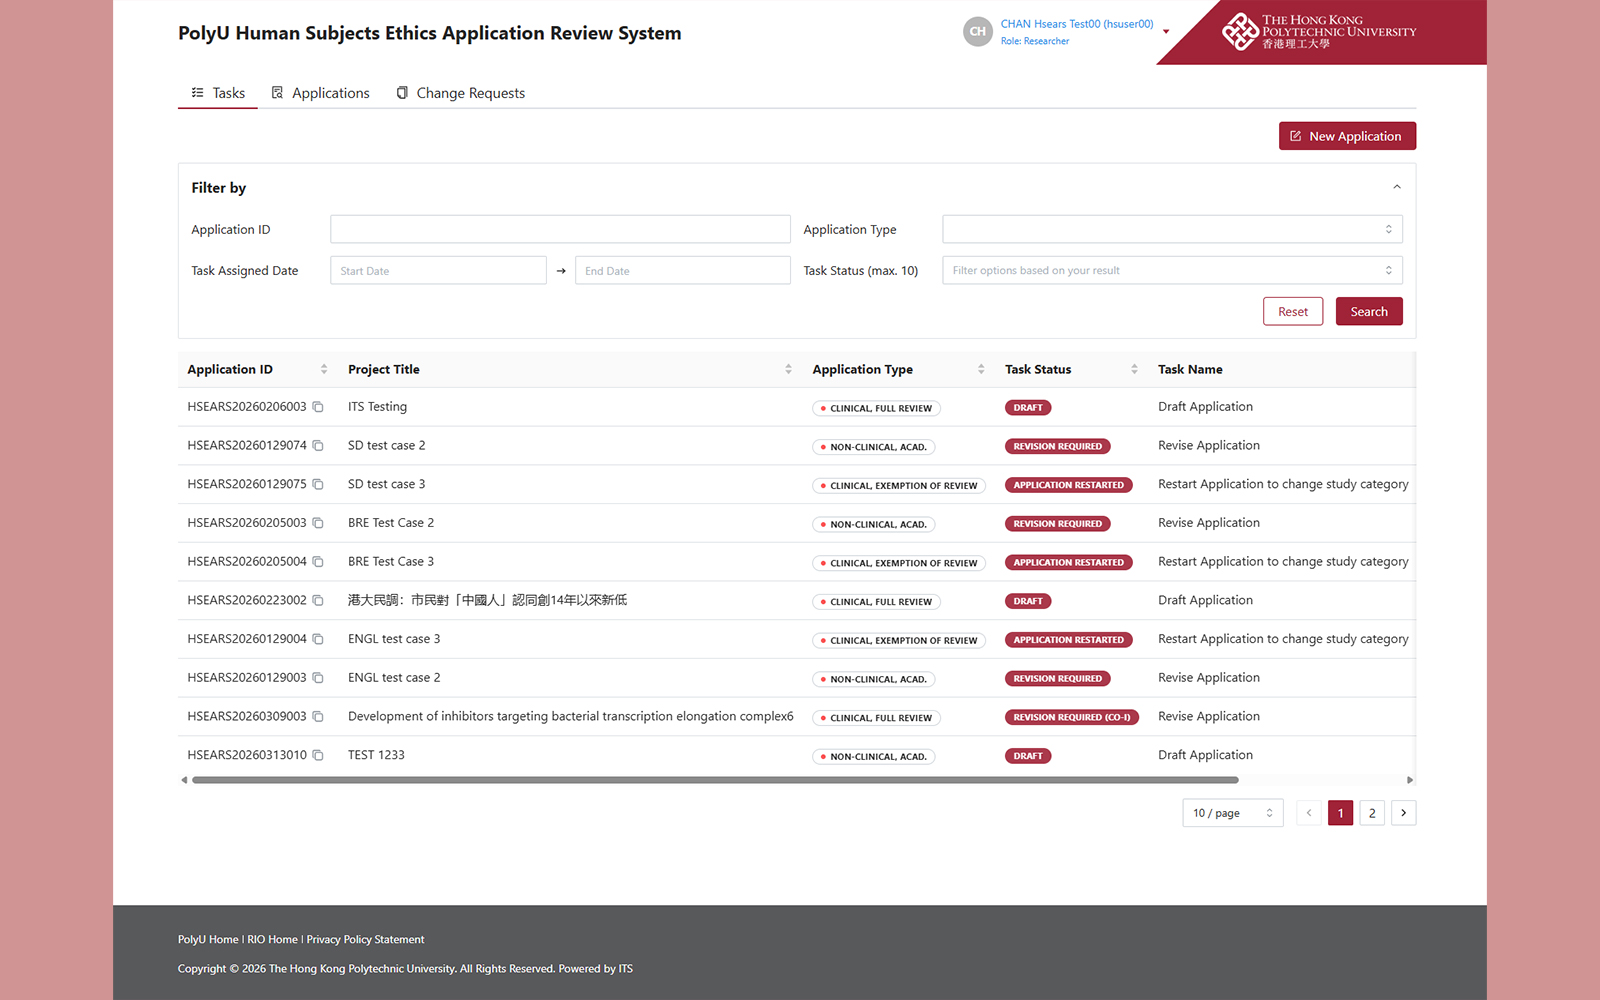1600x1000 pixels.
Task: Click project title ENGL test case 3
Action: 394,639
